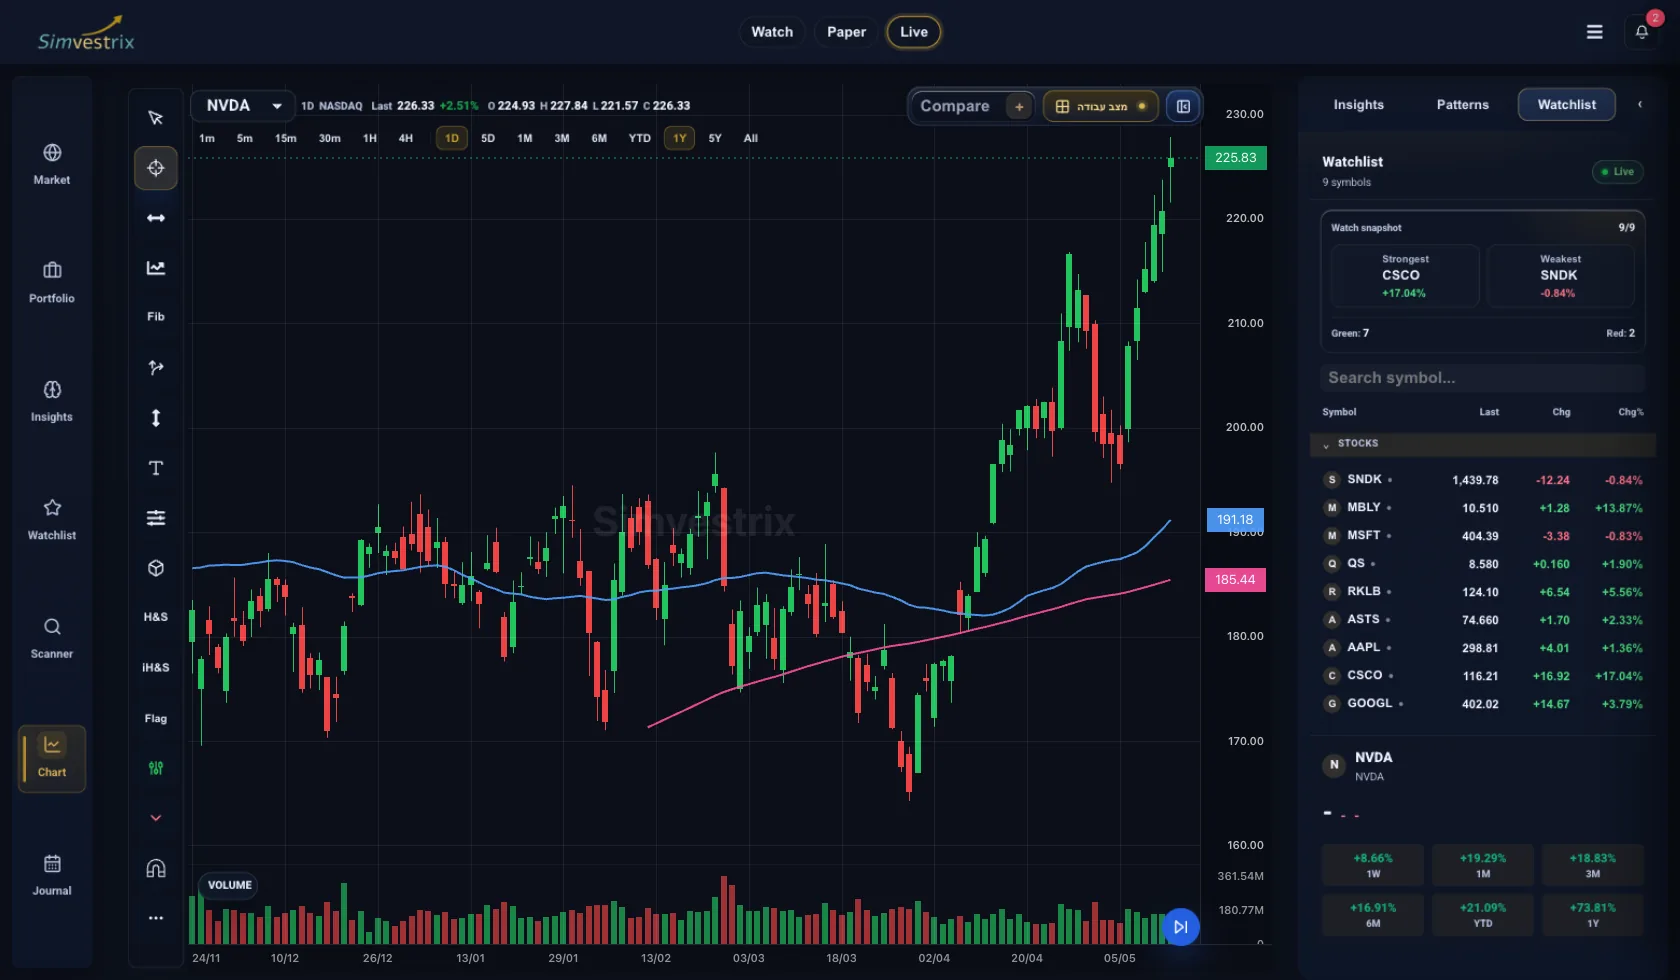
Task: Open the green indicator settings tool
Action: click(156, 768)
